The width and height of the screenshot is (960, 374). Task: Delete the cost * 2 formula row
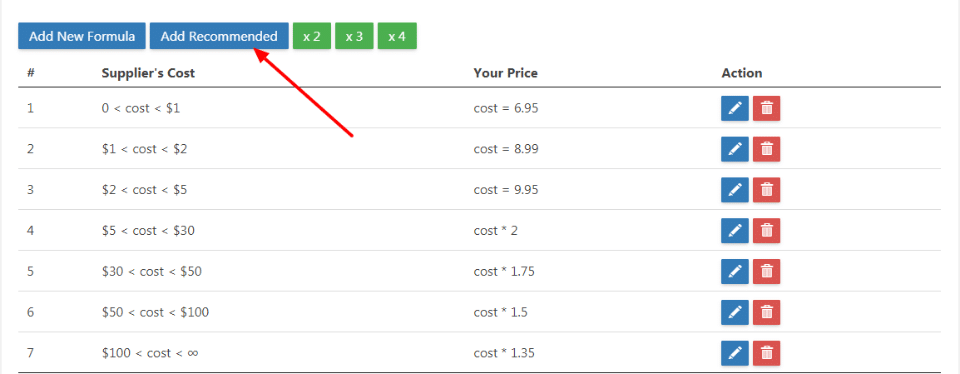pos(767,231)
